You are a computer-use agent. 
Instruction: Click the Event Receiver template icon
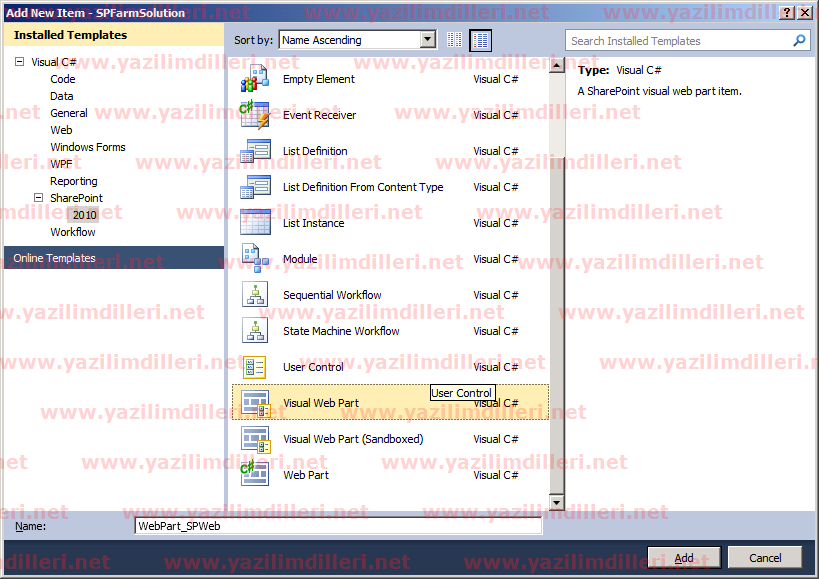click(x=255, y=115)
